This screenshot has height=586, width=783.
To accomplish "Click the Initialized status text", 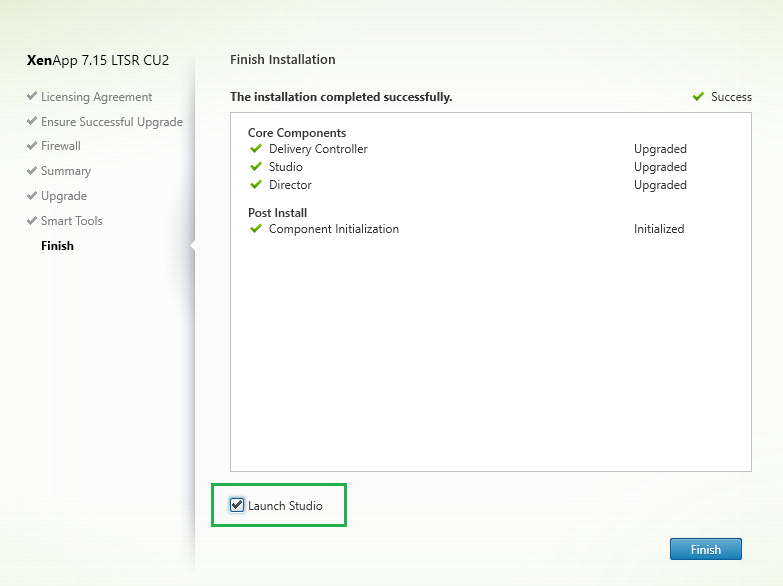I will [x=659, y=229].
